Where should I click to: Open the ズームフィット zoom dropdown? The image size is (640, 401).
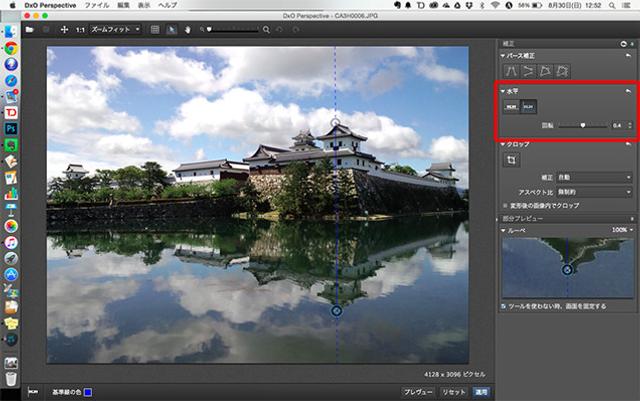coord(115,29)
